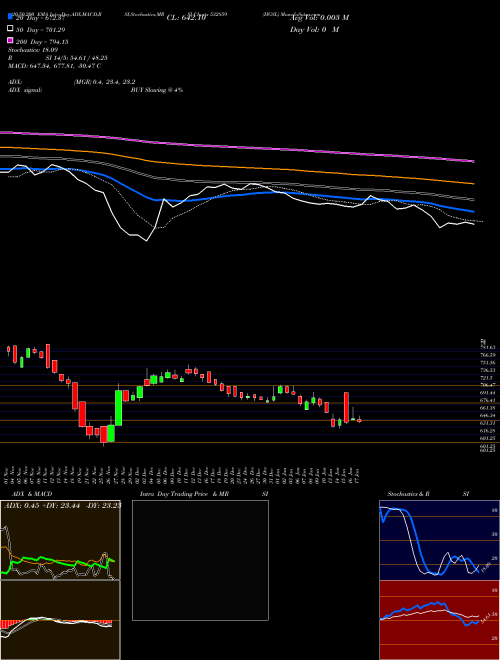The height and width of the screenshot is (660, 500).
Task: Click the tall green candle in late November
Action: (119, 408)
